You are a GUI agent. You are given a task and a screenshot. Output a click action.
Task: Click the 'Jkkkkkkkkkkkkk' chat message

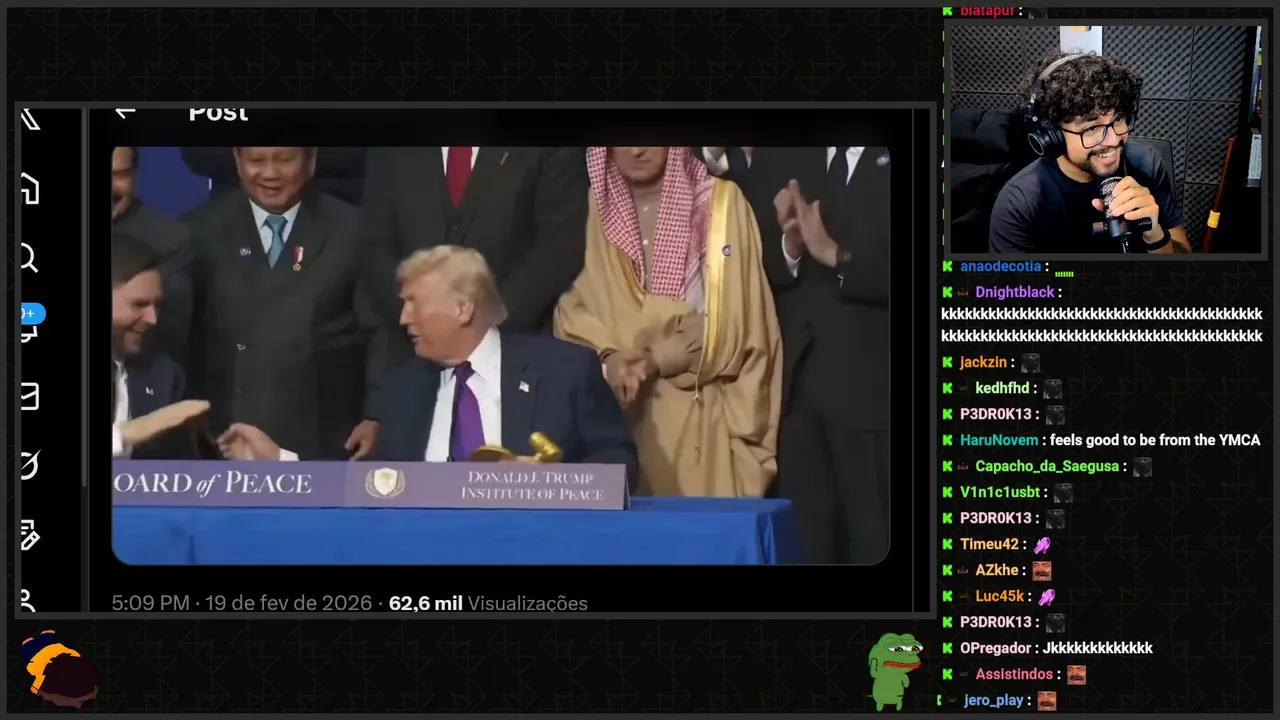click(1097, 649)
